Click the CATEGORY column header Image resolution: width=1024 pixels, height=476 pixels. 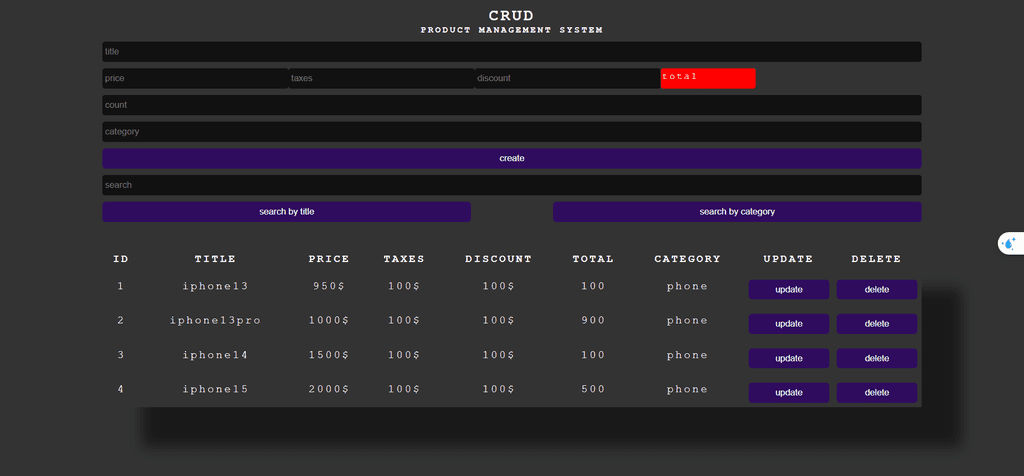pos(688,259)
